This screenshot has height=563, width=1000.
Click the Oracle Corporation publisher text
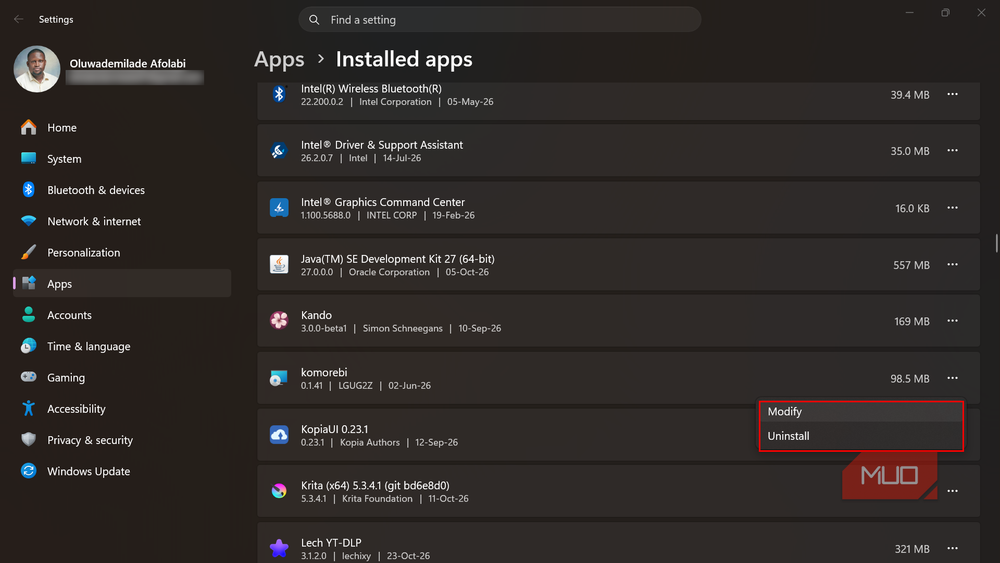click(389, 272)
